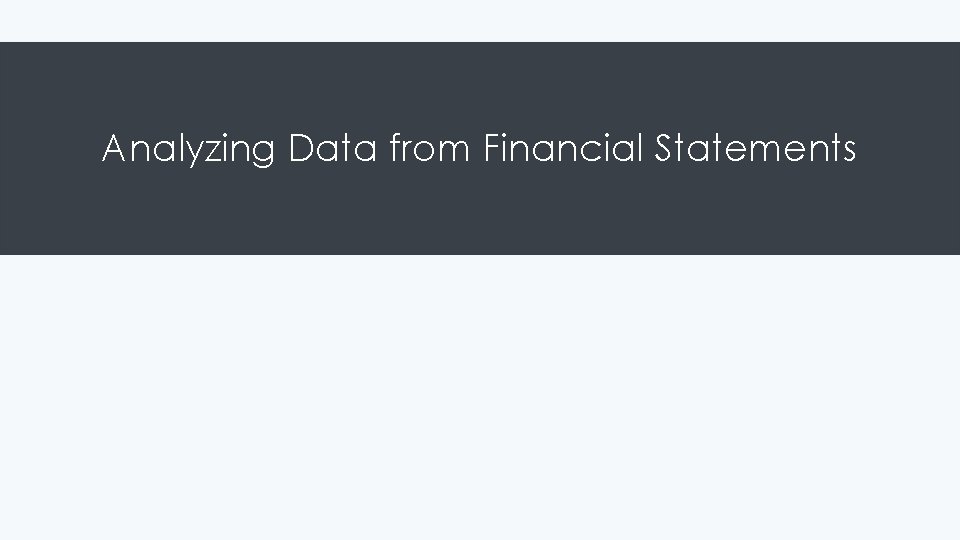Click bottom-right of the blank slide area
Viewport: 960px width, 540px height.
point(920,510)
